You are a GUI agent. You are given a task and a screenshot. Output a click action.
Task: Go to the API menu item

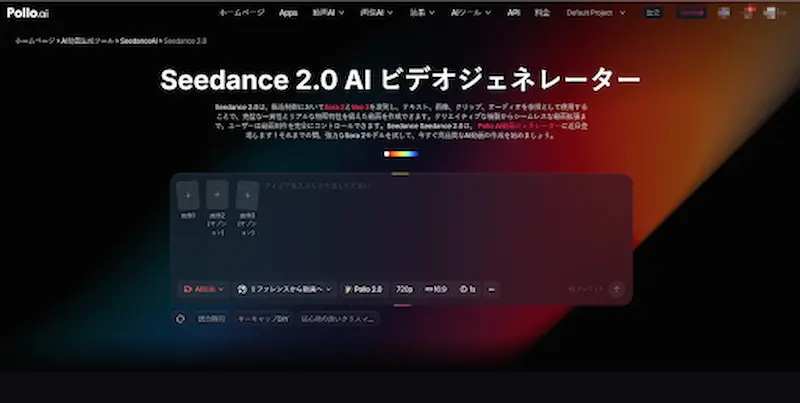513,13
